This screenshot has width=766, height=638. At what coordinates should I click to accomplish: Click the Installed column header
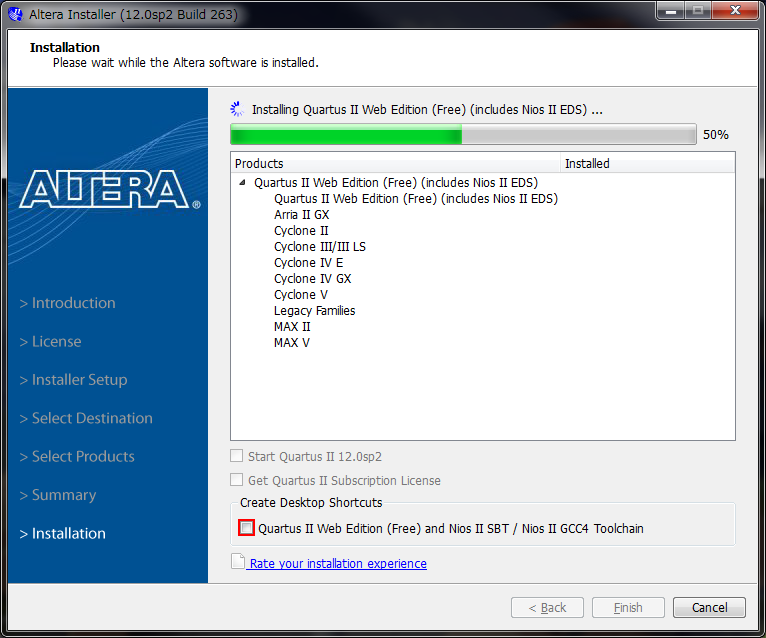tap(647, 163)
